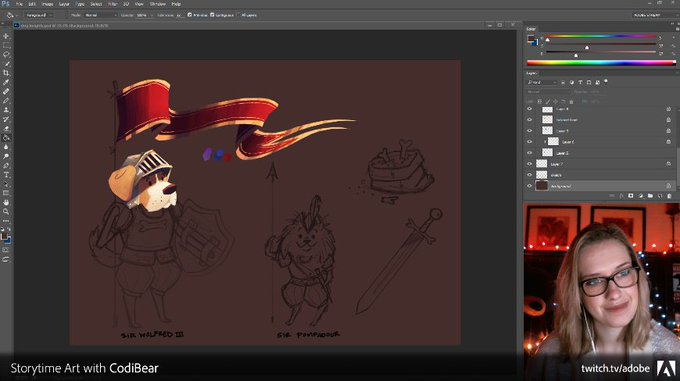Image resolution: width=680 pixels, height=381 pixels.
Task: Select the Paint Bucket tool in toolbar
Action: pos(6,138)
